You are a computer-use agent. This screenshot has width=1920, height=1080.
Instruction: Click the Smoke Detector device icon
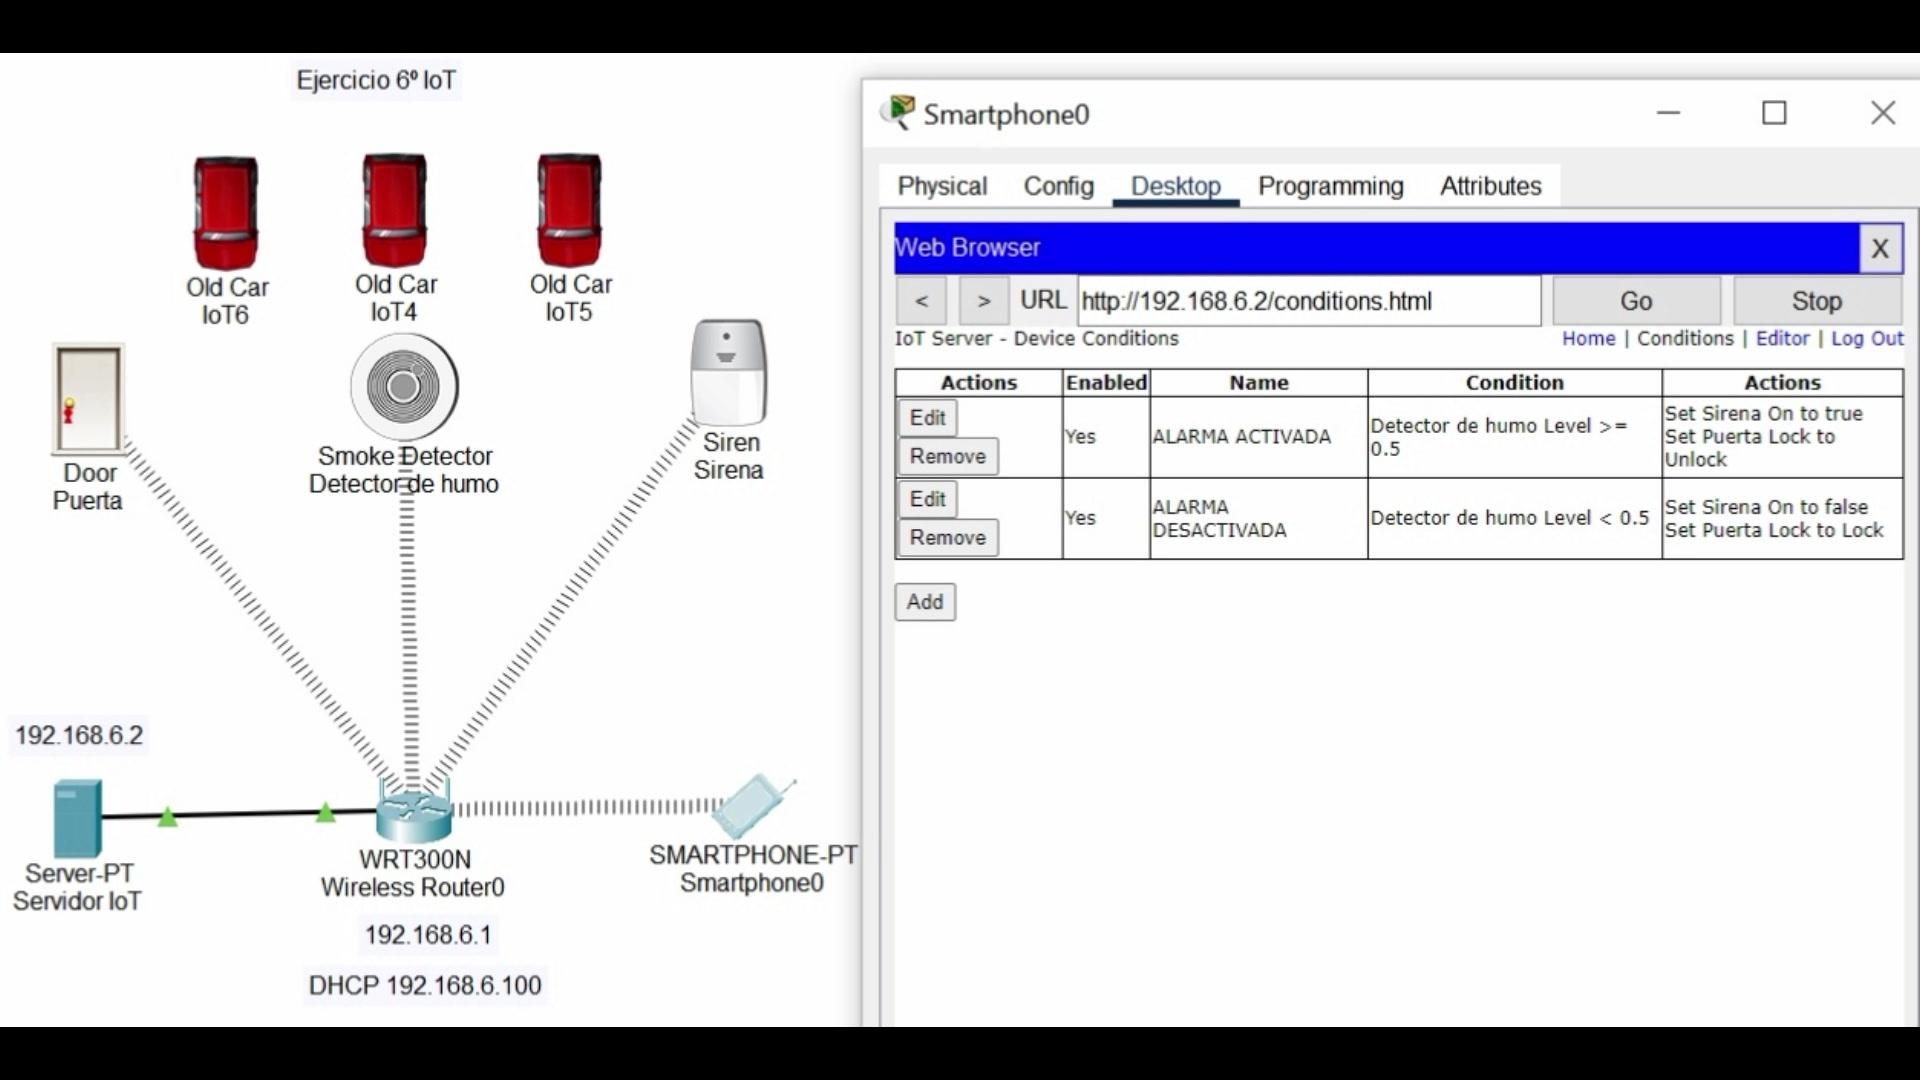[404, 386]
